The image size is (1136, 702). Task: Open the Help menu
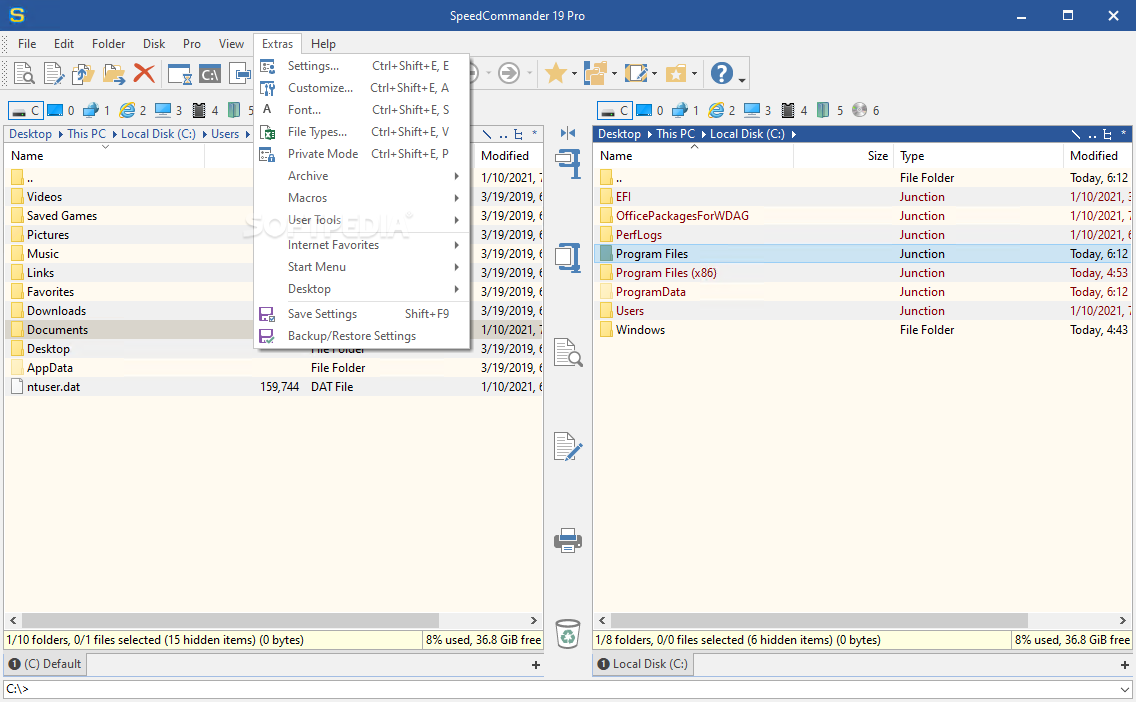(323, 43)
